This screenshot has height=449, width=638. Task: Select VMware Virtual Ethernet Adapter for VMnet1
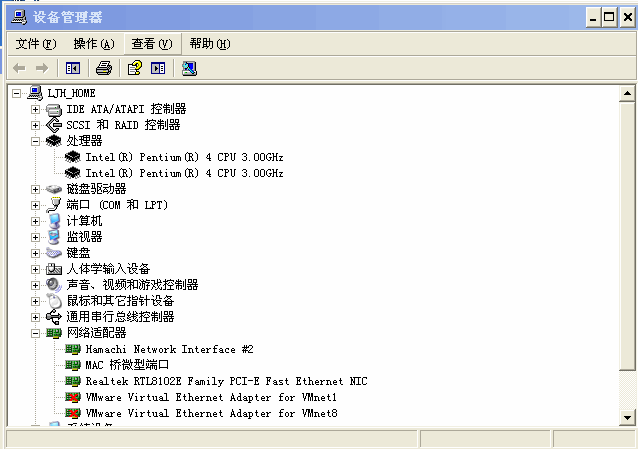(x=211, y=397)
